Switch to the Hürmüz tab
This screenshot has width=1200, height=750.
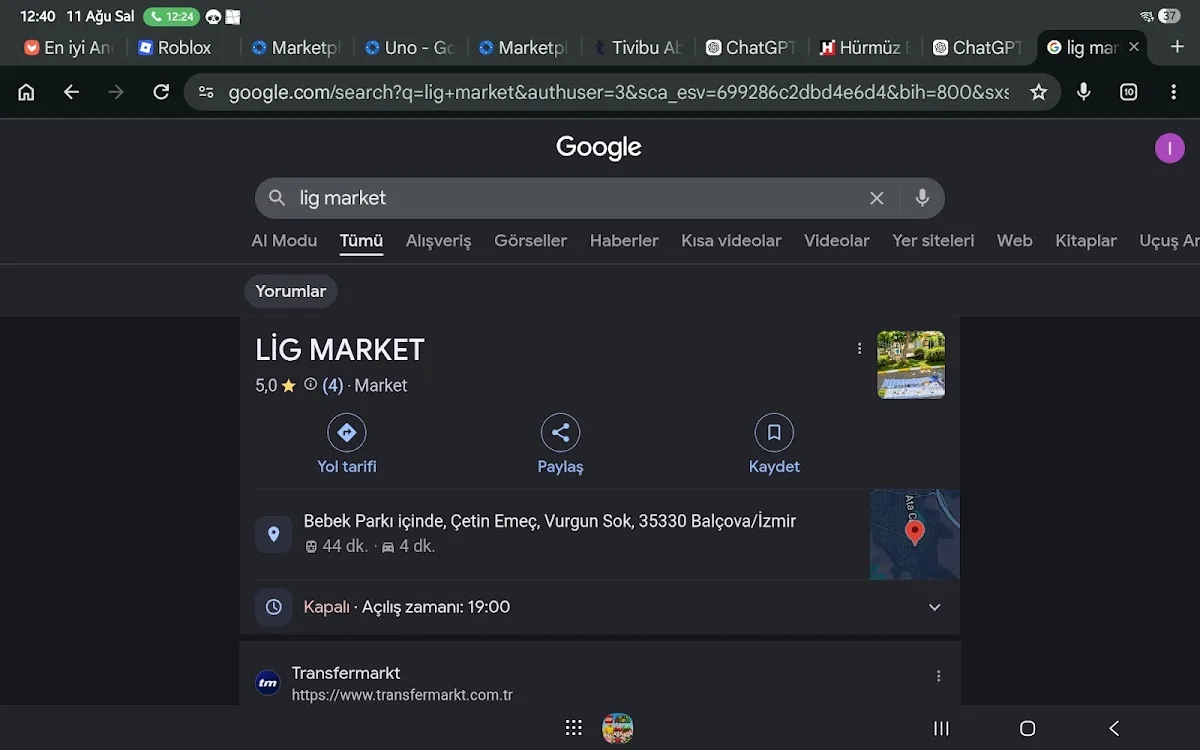[x=865, y=47]
